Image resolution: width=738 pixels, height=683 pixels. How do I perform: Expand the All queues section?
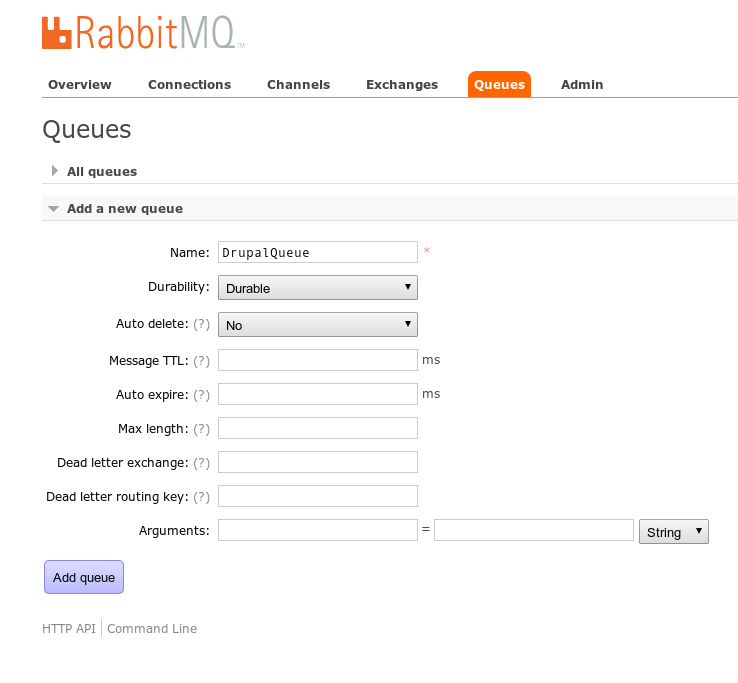point(102,171)
